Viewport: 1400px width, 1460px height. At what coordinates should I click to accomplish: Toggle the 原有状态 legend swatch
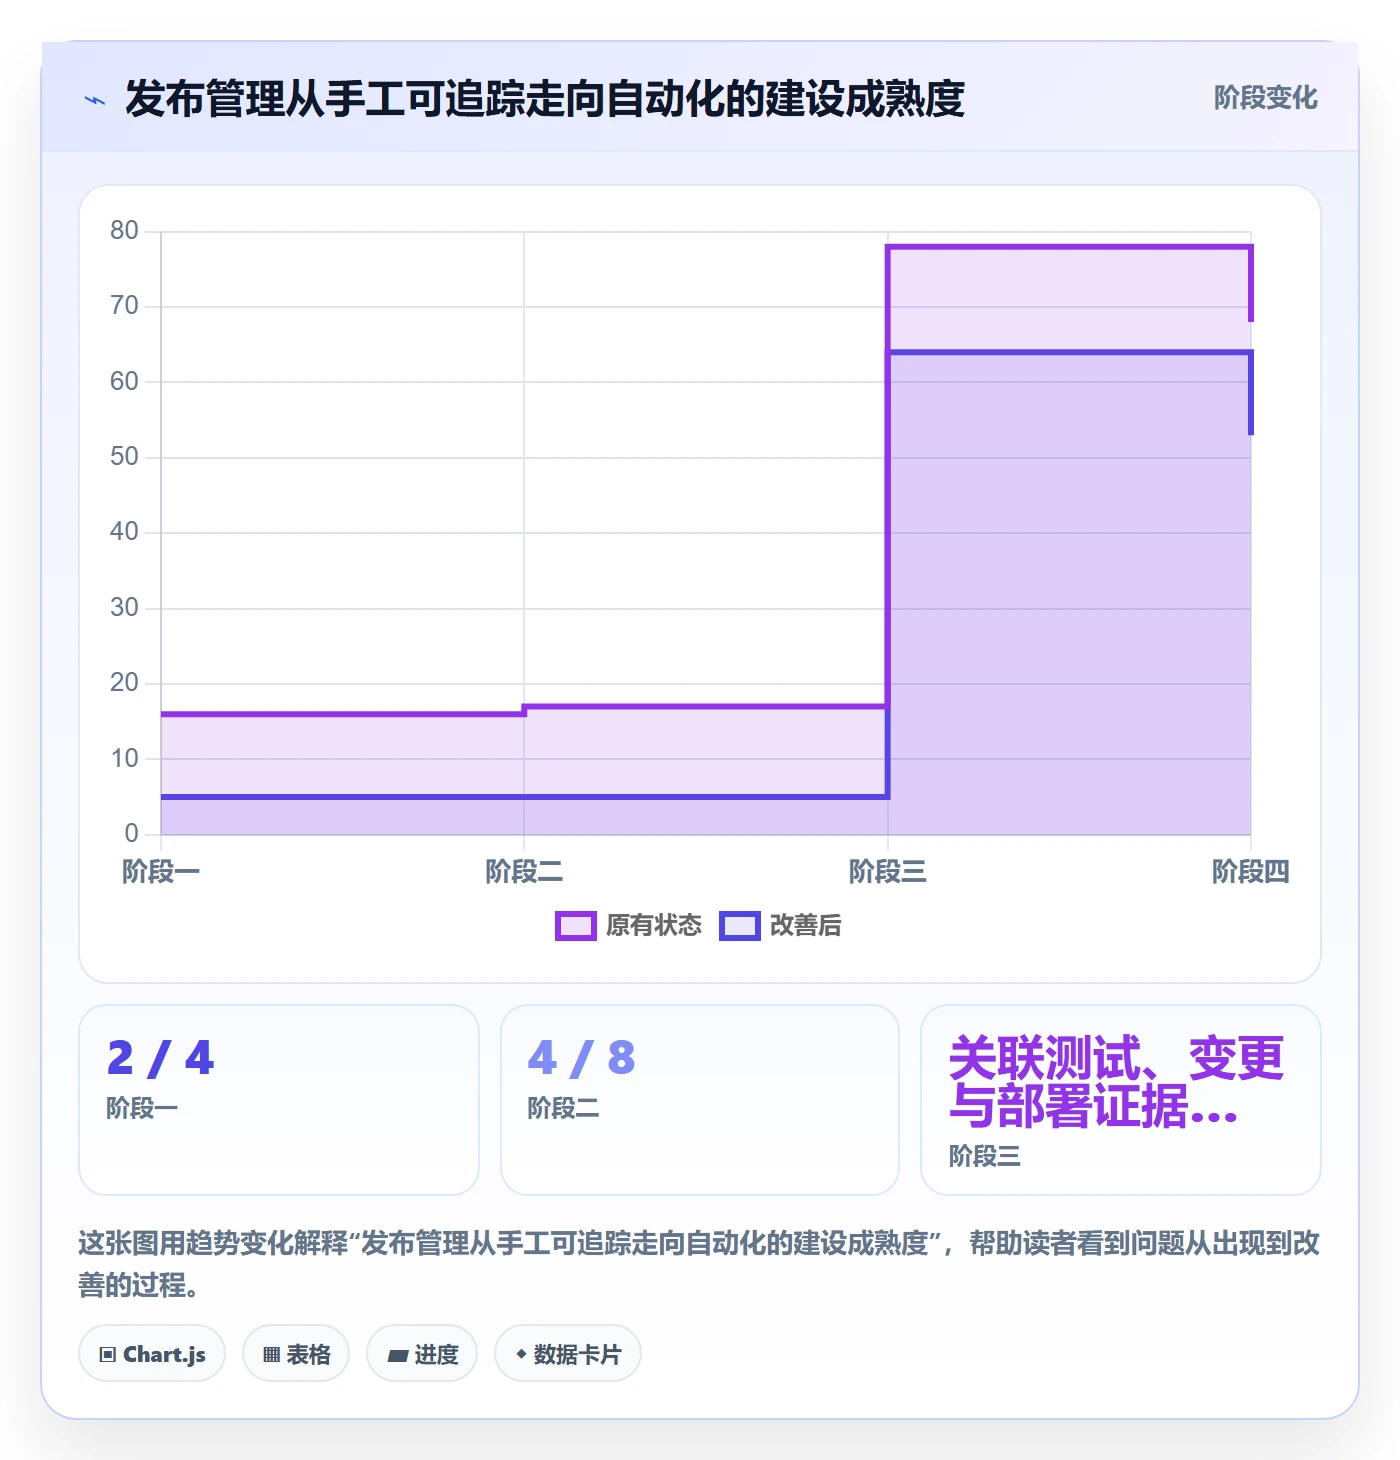coord(576,926)
